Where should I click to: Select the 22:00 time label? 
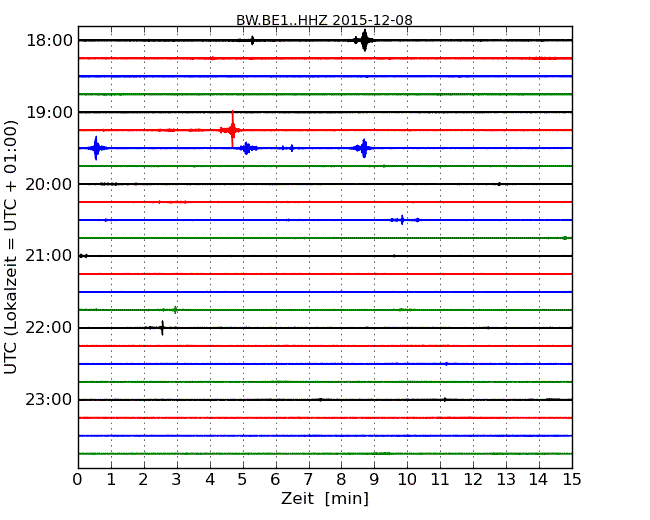(49, 328)
